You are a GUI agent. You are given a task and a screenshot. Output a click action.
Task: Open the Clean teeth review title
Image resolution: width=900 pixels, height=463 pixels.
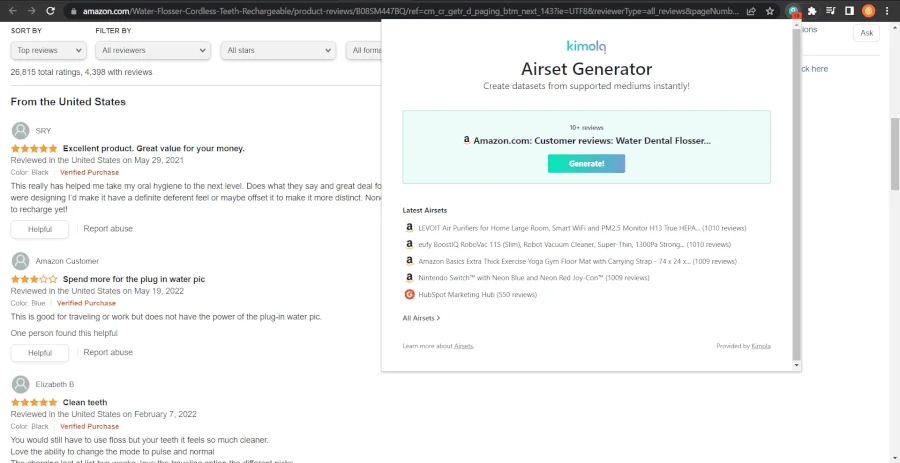pos(85,402)
